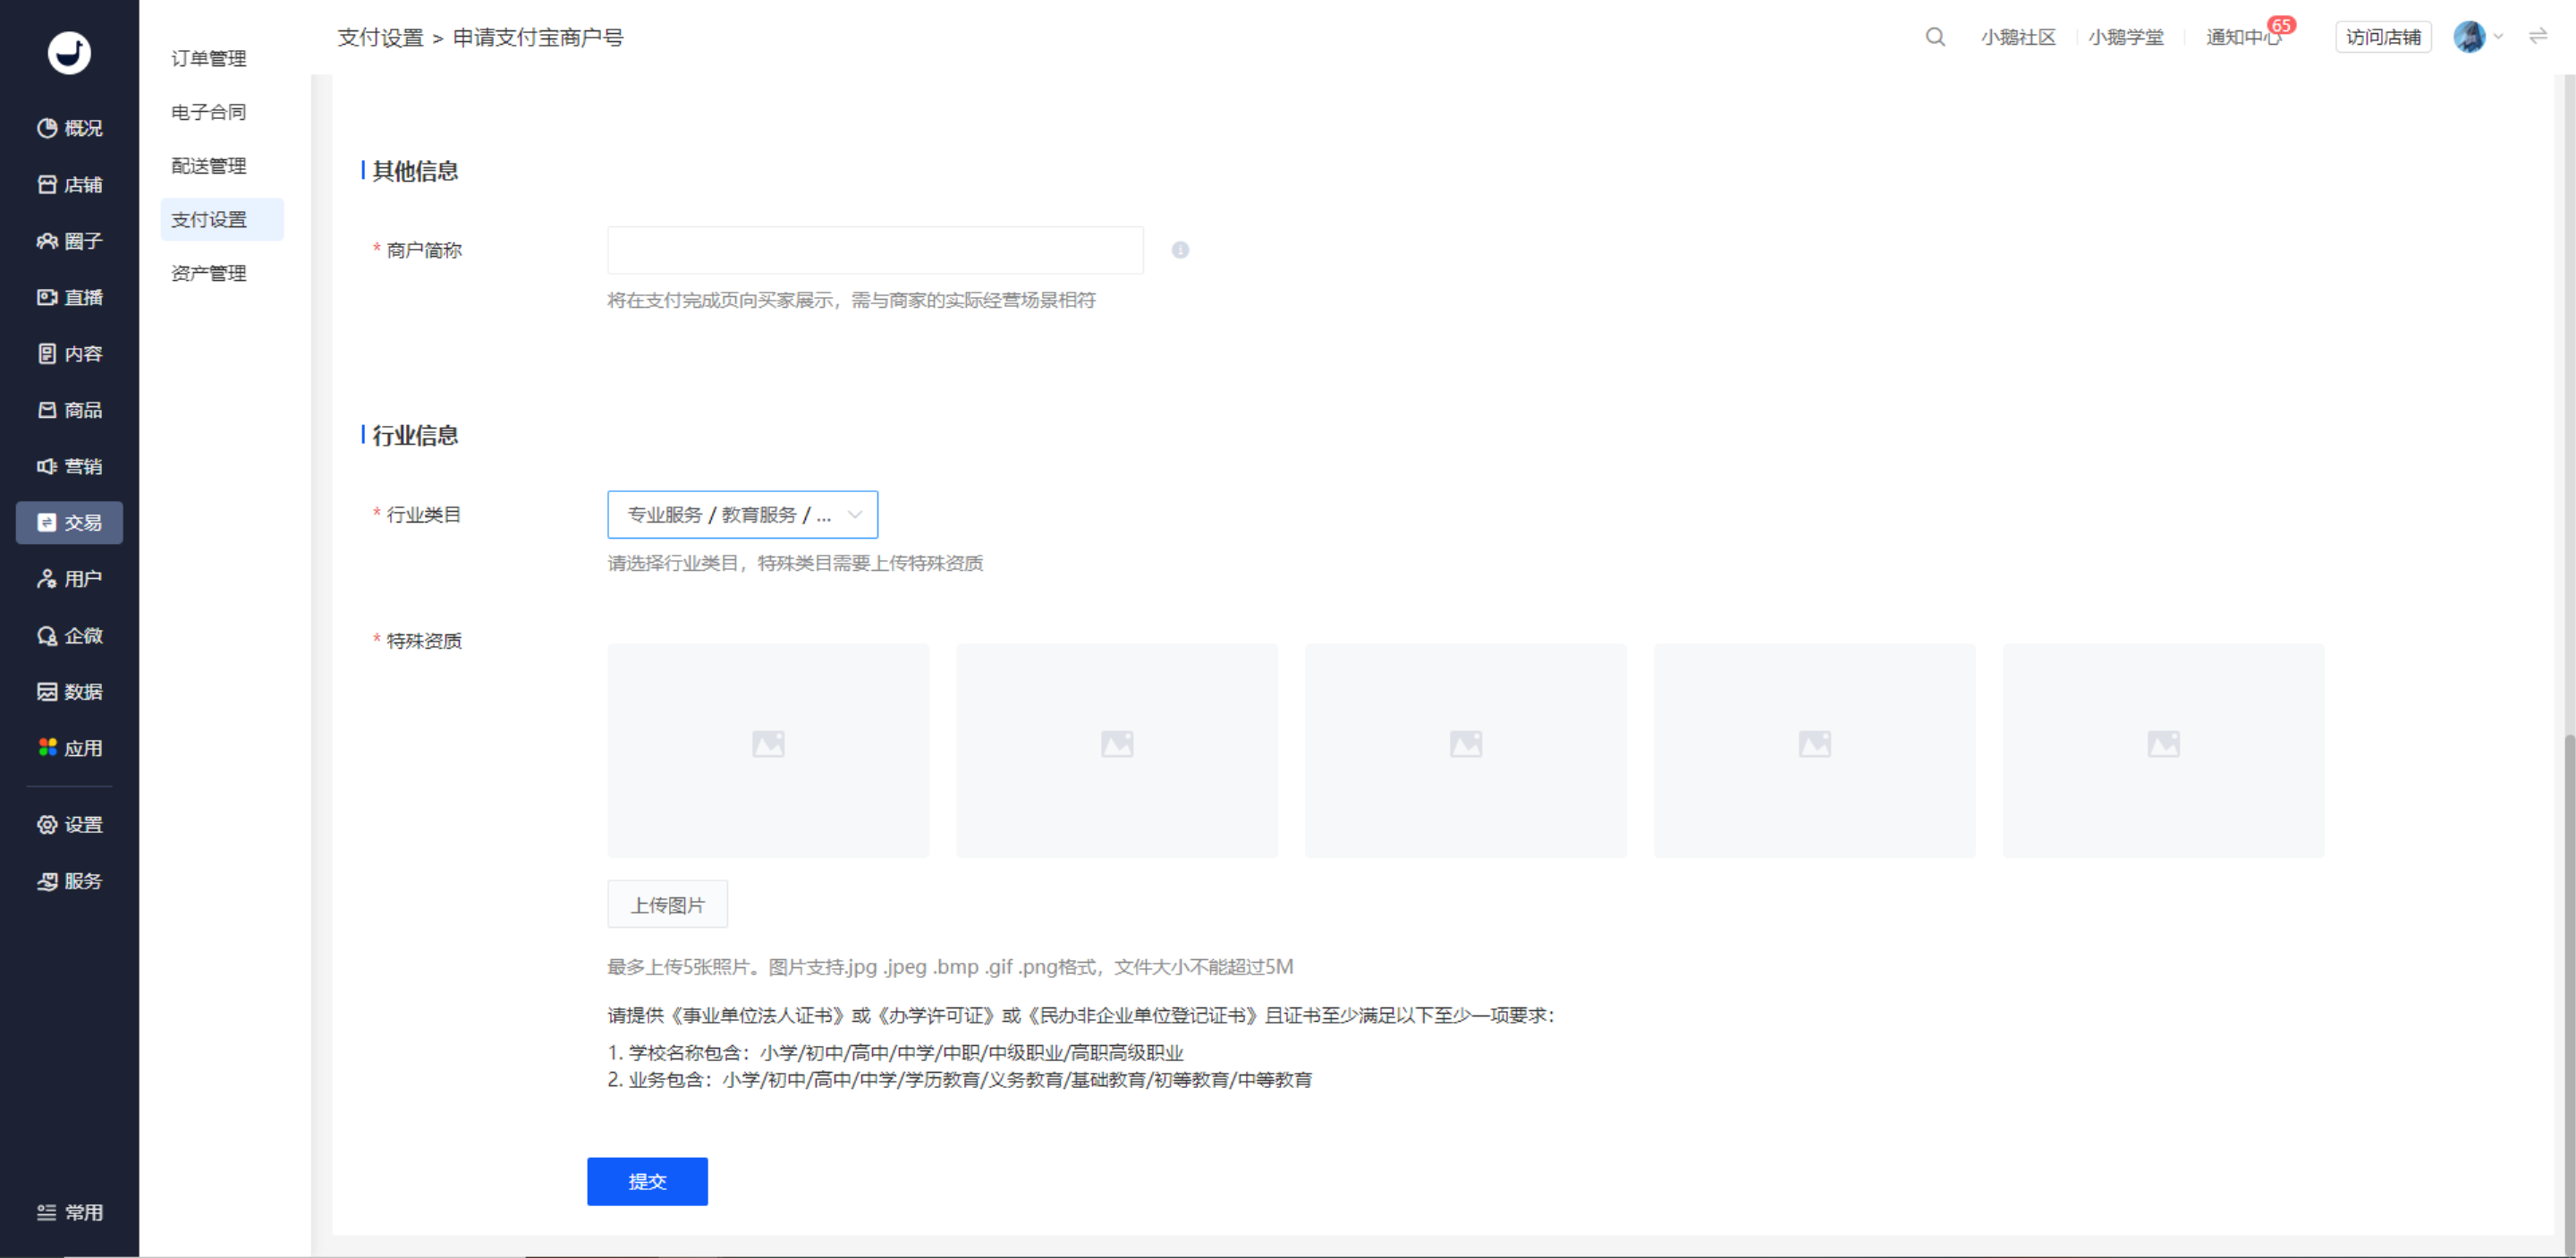Expand the avatar dropdown chevron
Image resolution: width=2576 pixels, height=1258 pixels.
coord(2498,37)
